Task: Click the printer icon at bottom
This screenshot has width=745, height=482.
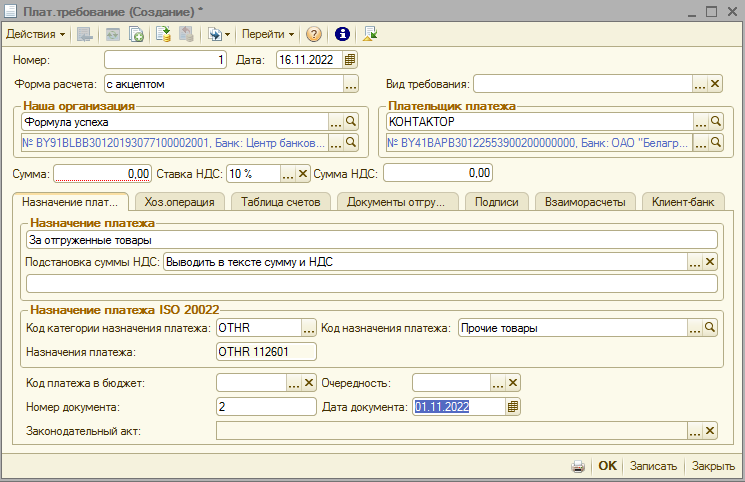Action: point(578,466)
